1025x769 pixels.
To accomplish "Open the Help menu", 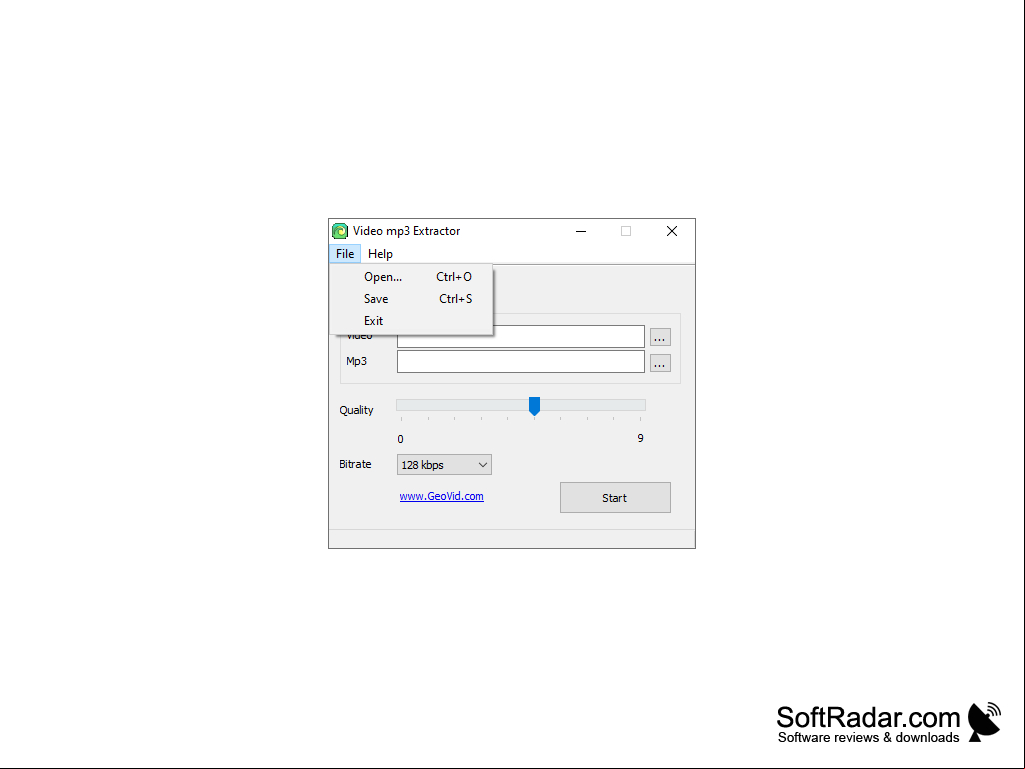I will [x=380, y=254].
